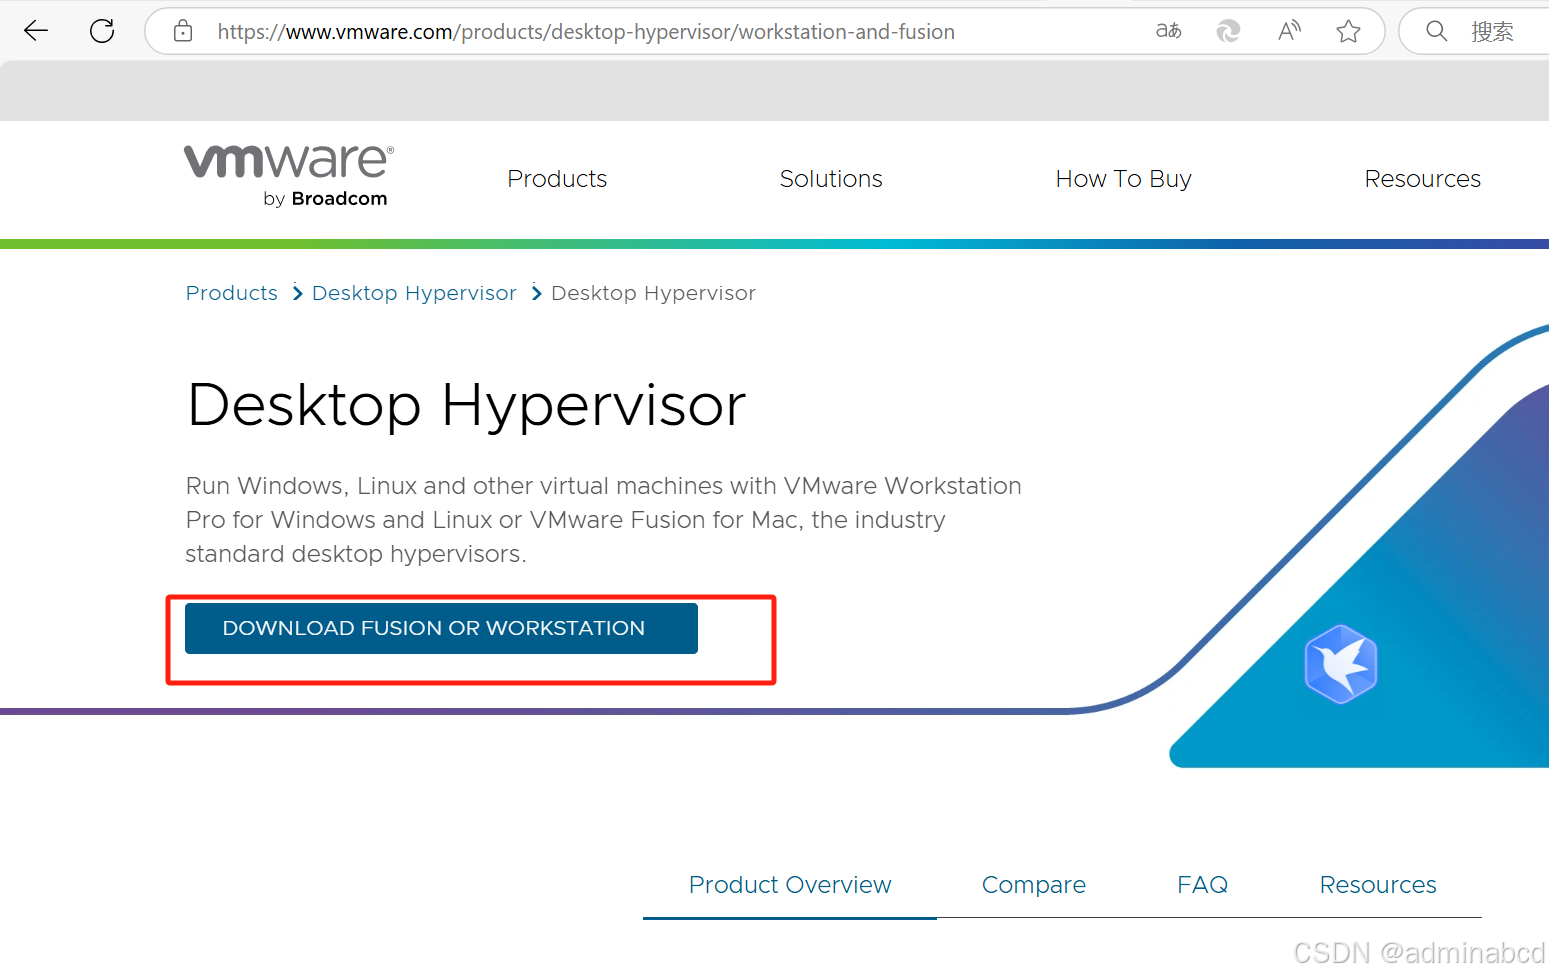Reload the page with refresh icon
The height and width of the screenshot is (979, 1549).
tap(102, 31)
